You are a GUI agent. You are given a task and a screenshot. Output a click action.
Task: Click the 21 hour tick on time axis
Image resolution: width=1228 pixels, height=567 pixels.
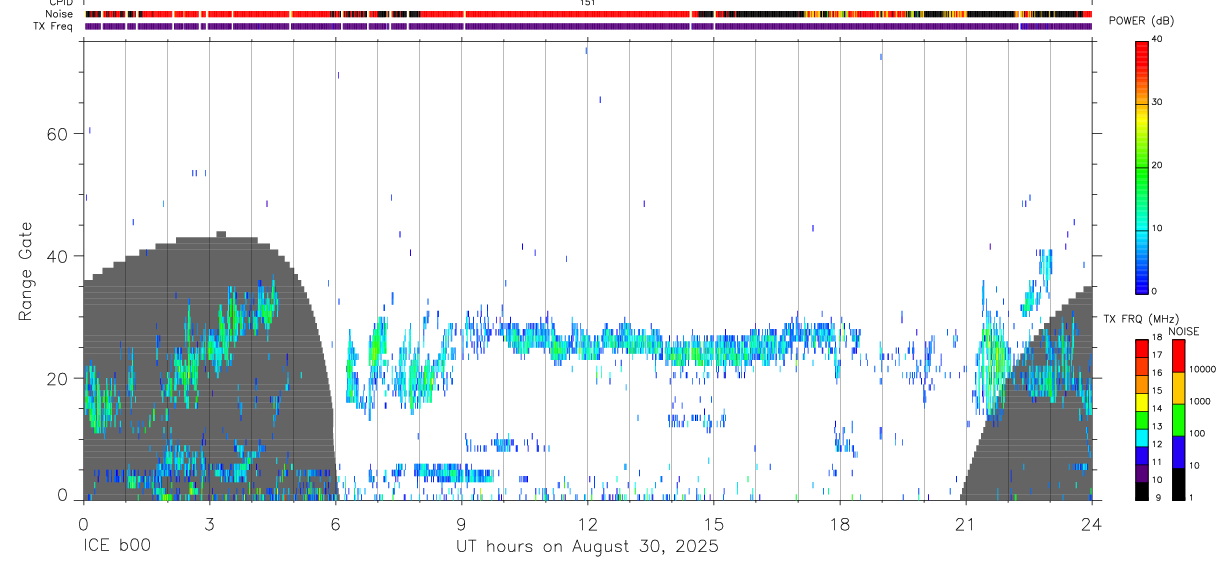click(x=965, y=522)
